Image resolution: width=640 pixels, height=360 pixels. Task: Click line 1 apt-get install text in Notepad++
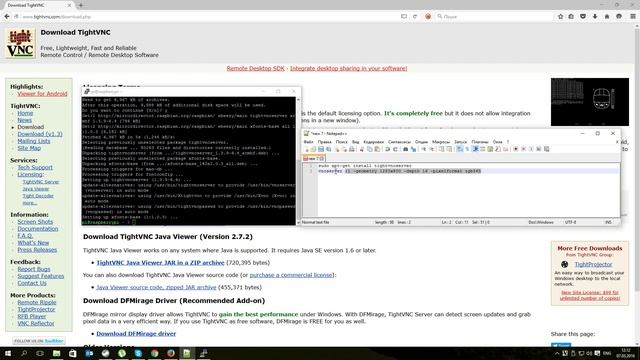click(365, 166)
